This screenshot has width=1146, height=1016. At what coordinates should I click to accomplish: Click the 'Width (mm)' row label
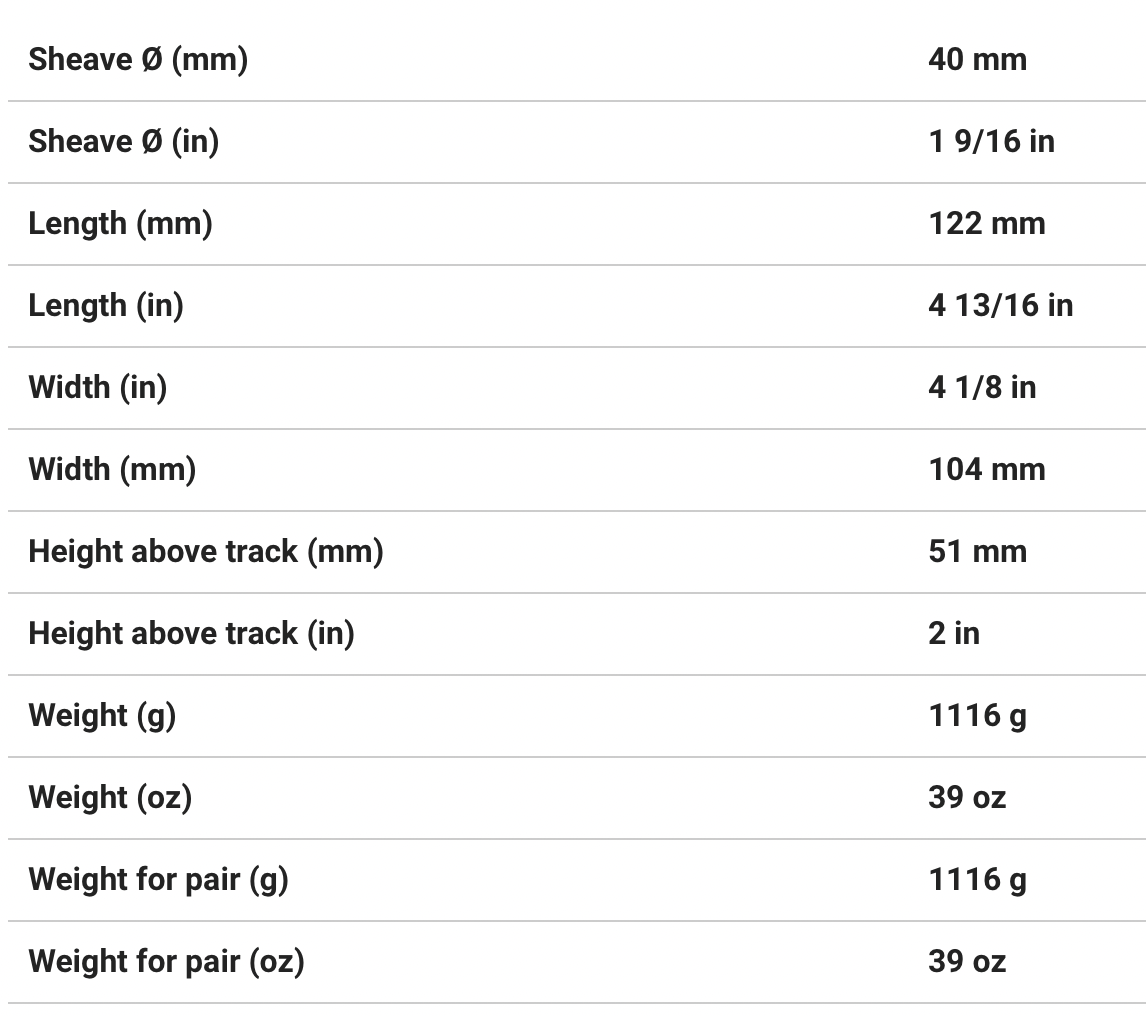click(x=112, y=470)
